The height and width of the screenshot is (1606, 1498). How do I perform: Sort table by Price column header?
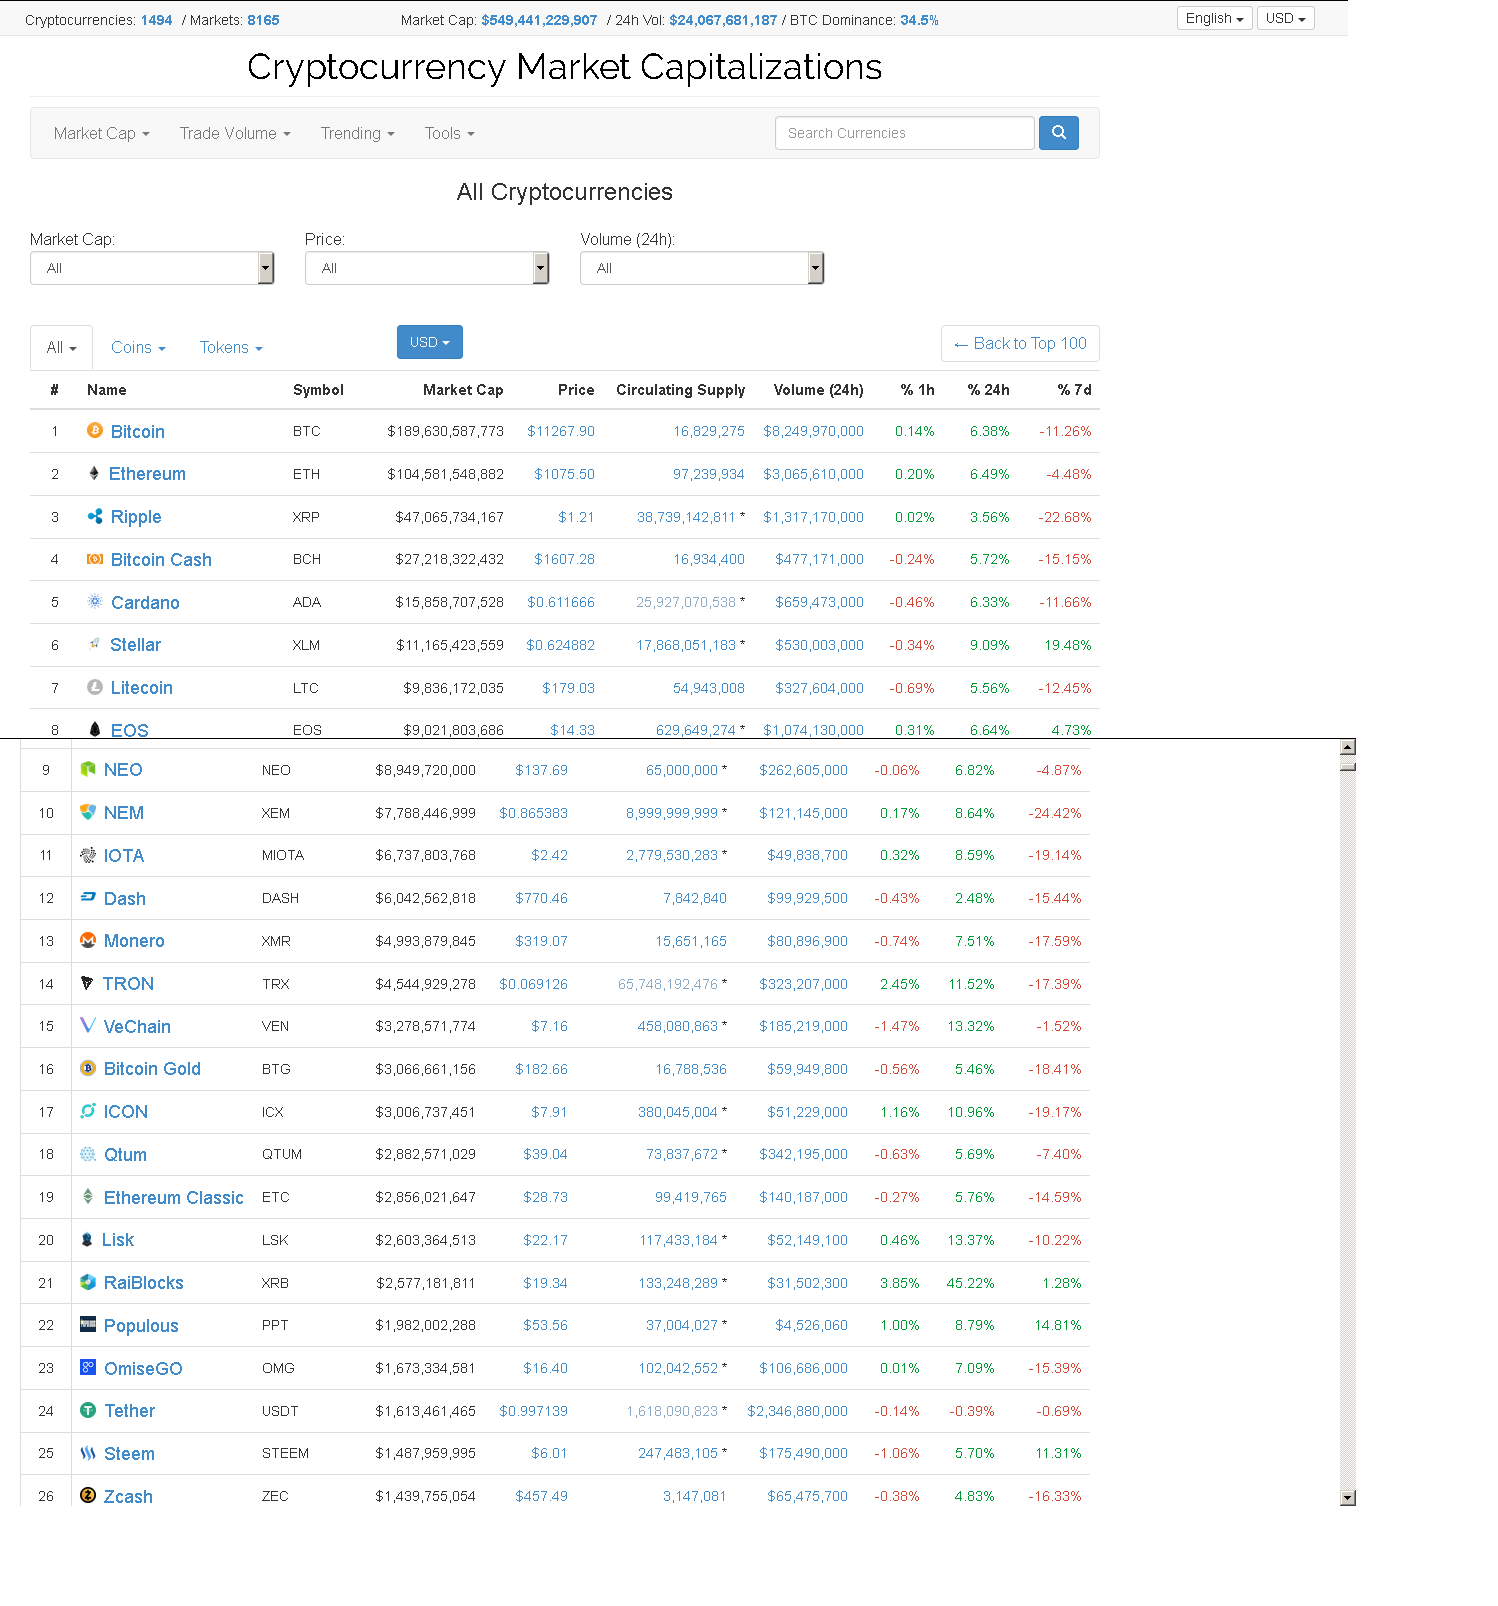point(576,390)
